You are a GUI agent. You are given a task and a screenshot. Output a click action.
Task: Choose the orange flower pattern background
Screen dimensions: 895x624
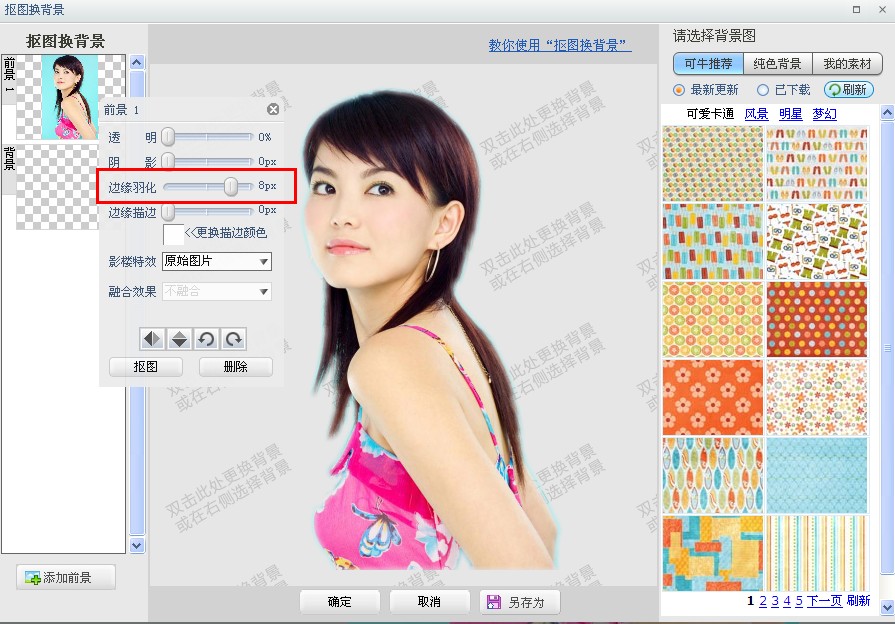point(712,397)
